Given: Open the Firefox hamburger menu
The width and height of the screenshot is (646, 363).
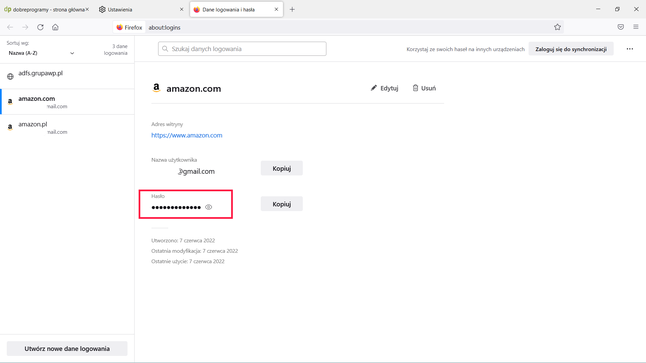Looking at the screenshot, I should coord(636,27).
